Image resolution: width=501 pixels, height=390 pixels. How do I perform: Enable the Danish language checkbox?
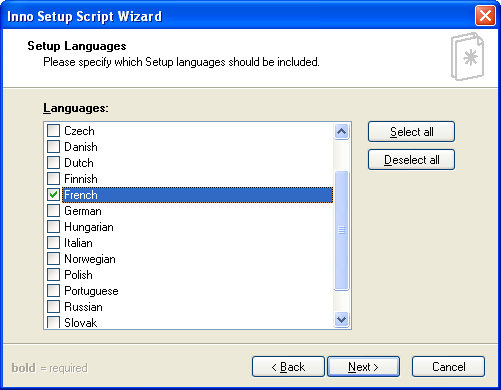[x=53, y=147]
